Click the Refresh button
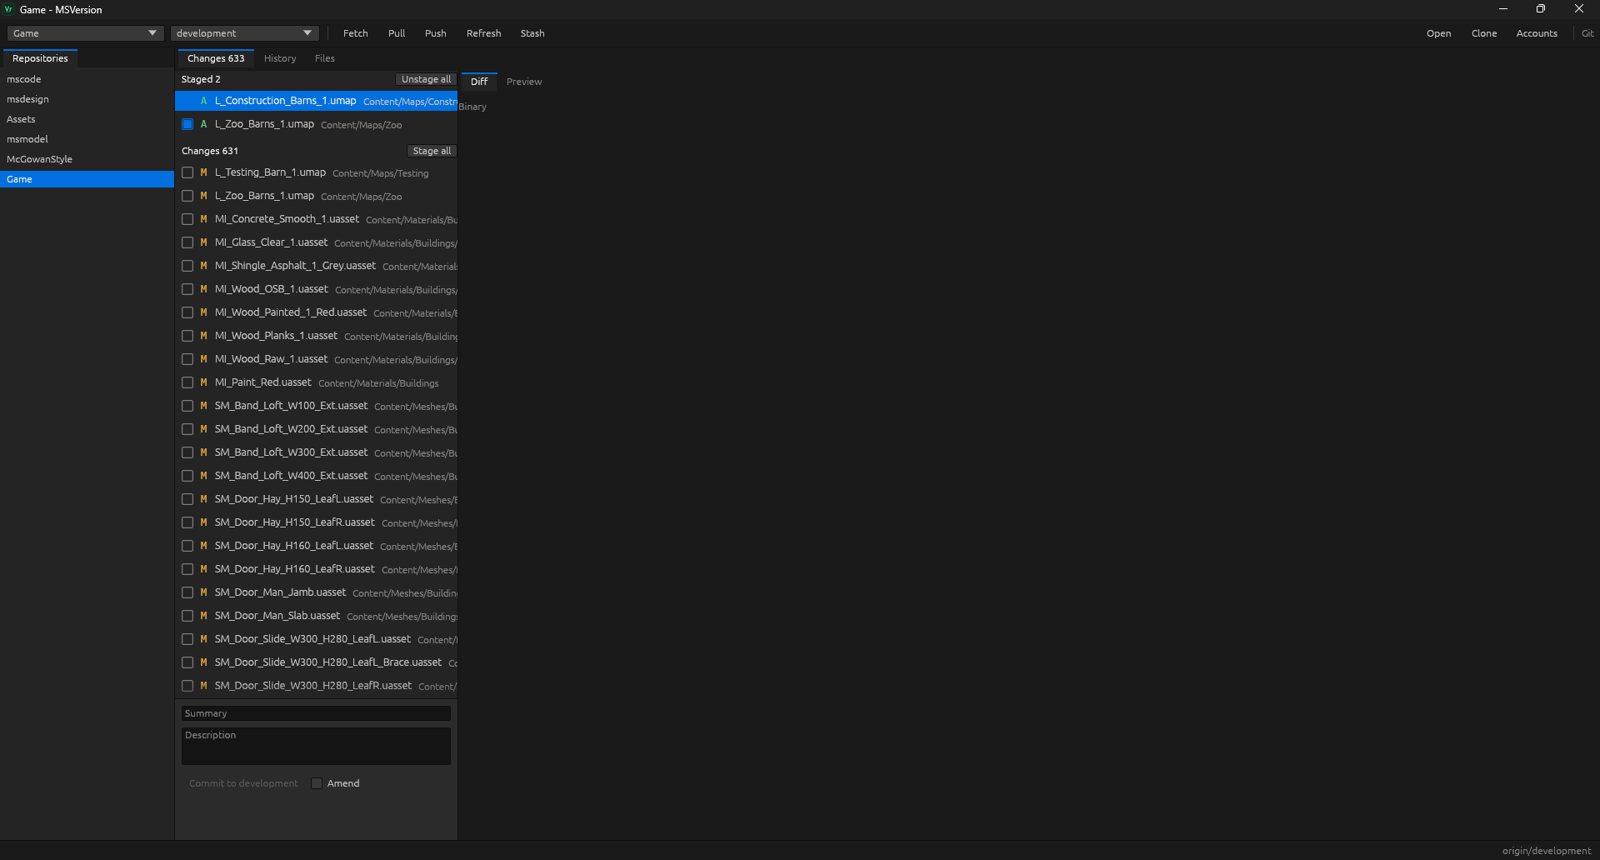 (484, 33)
